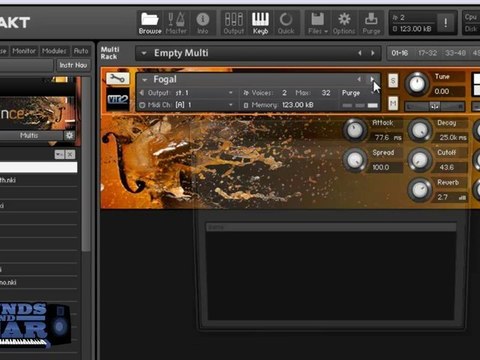Toggle the Keyb on-screen keyboard

pyautogui.click(x=260, y=23)
